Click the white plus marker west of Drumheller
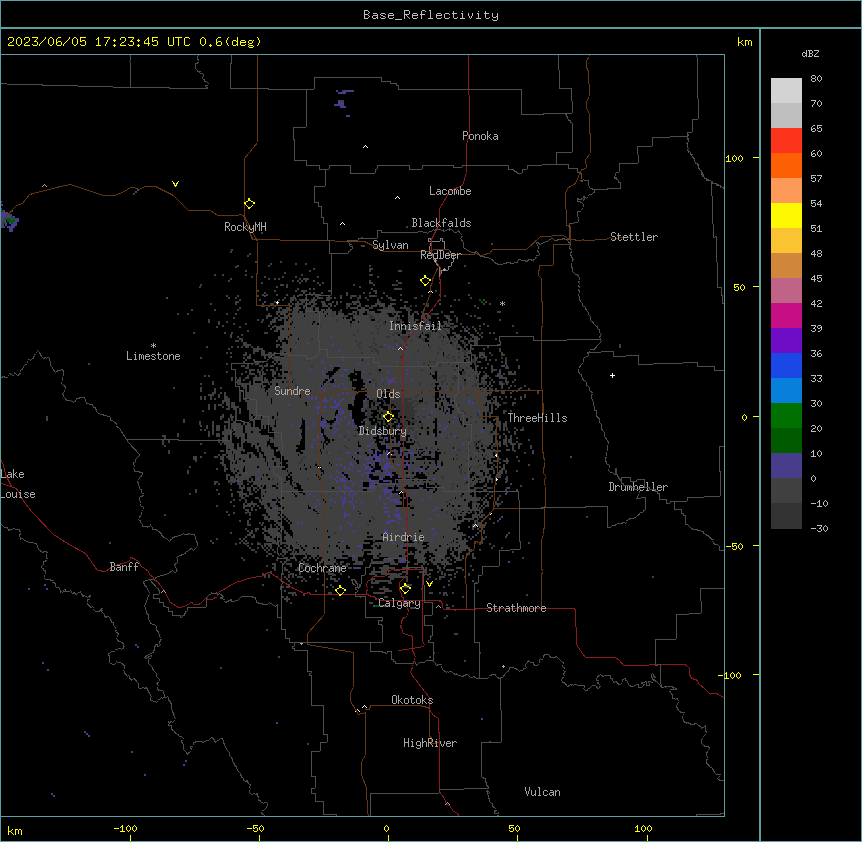 [x=612, y=375]
